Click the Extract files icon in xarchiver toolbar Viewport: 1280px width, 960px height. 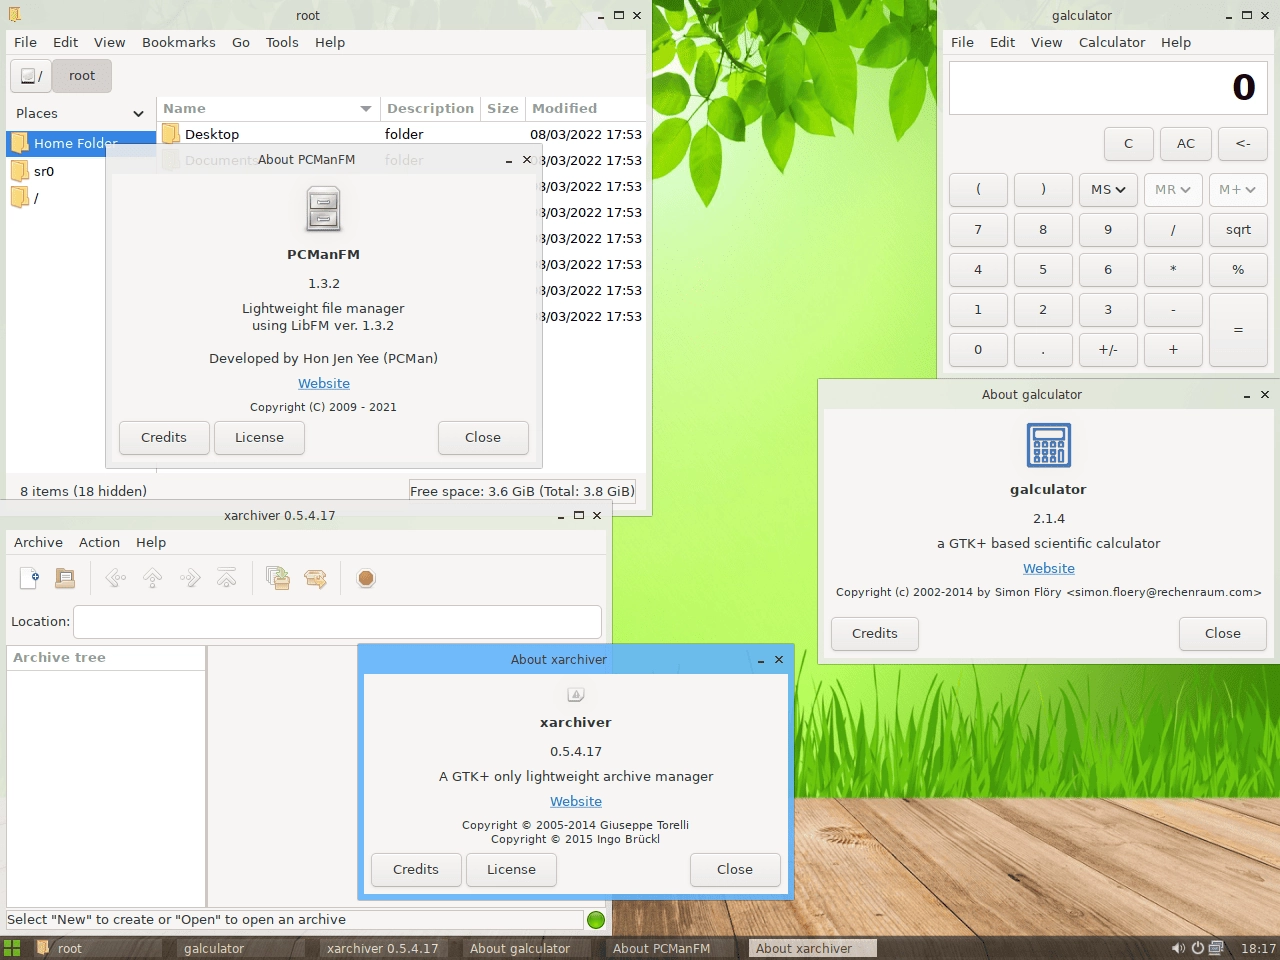(x=315, y=578)
